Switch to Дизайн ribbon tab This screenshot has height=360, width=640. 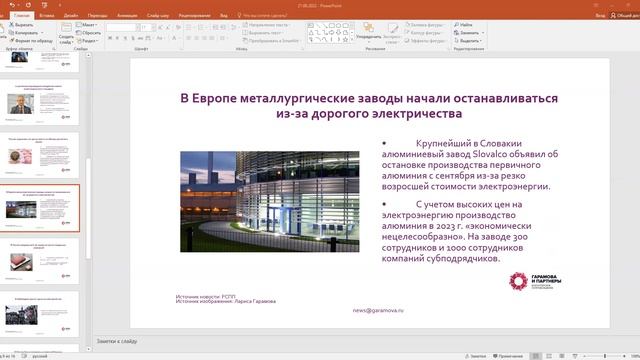[71, 16]
